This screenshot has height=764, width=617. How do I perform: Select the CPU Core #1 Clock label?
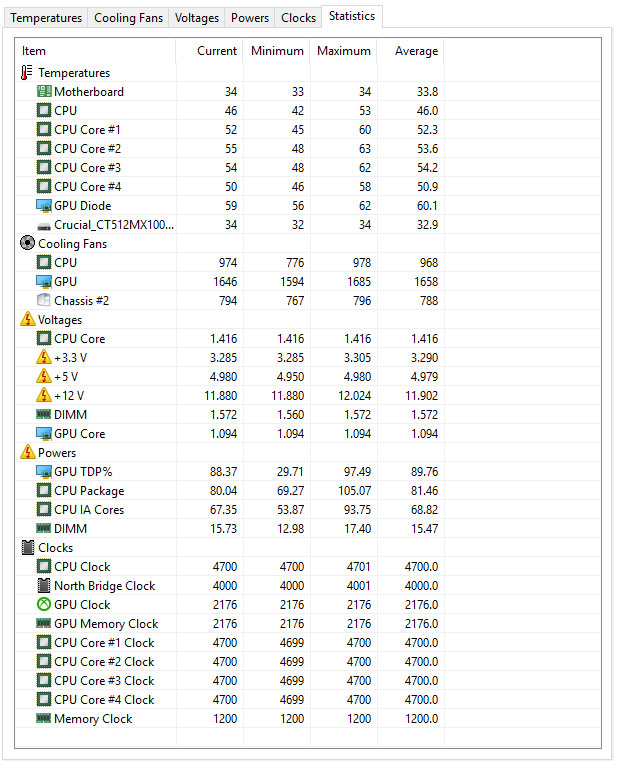point(104,643)
